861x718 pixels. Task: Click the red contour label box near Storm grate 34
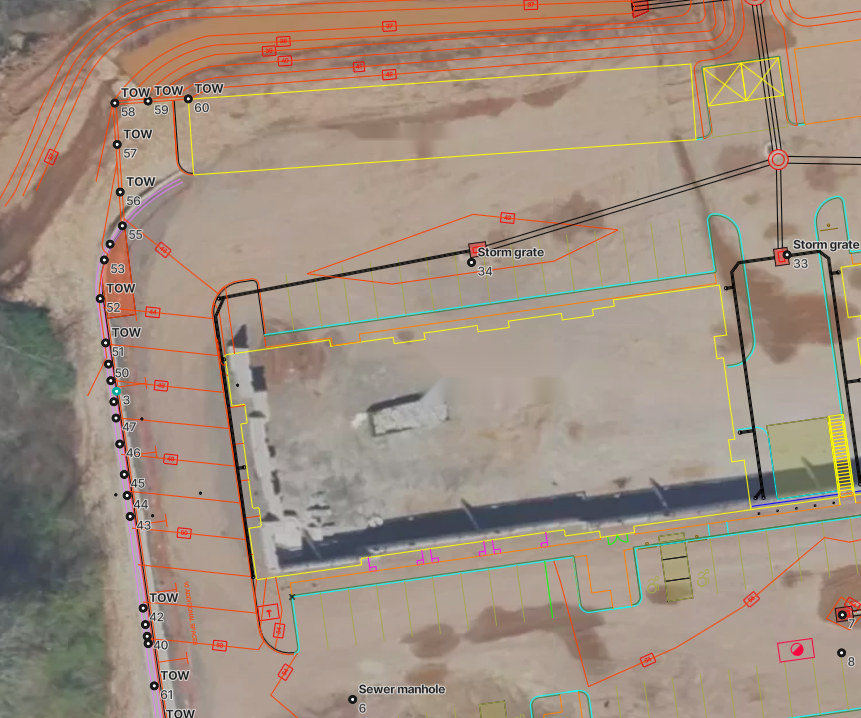507,218
